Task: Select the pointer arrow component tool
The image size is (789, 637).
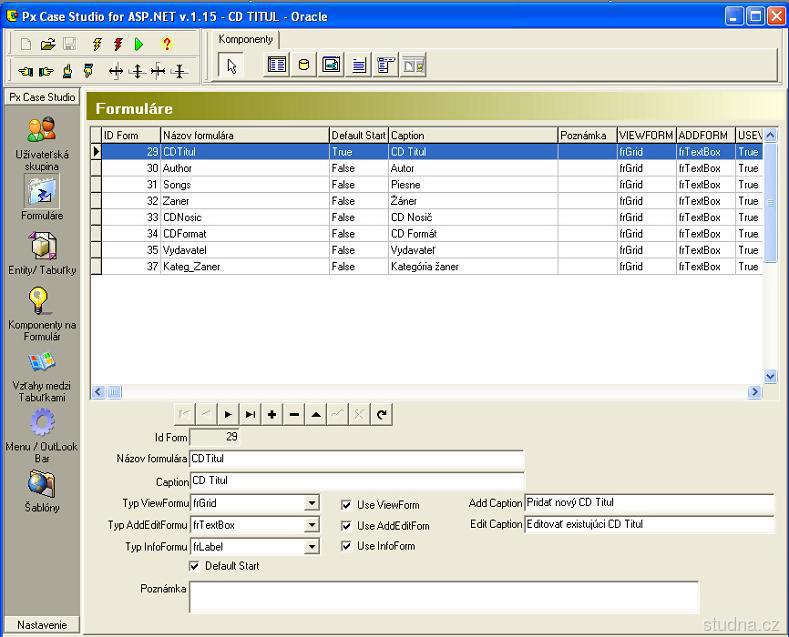Action: click(232, 66)
